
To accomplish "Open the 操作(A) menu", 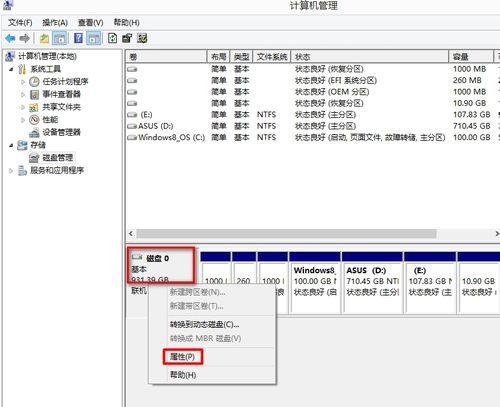I will [55, 23].
